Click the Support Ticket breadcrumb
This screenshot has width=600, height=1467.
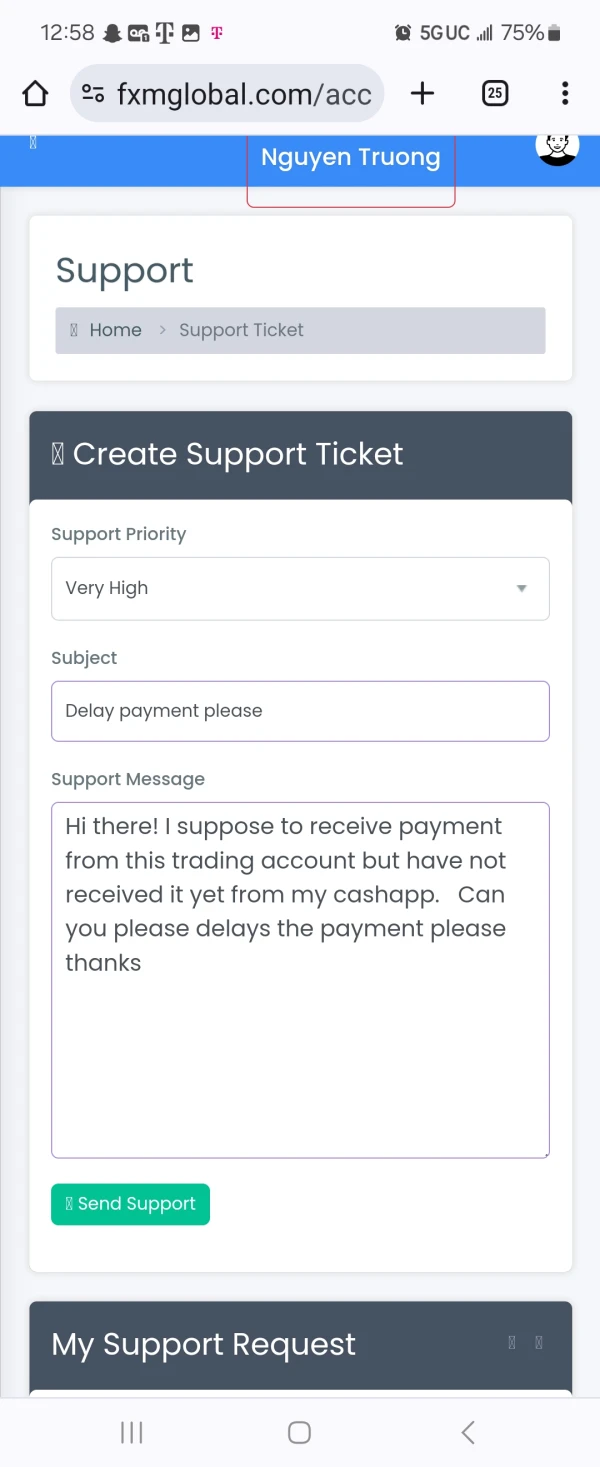[241, 330]
